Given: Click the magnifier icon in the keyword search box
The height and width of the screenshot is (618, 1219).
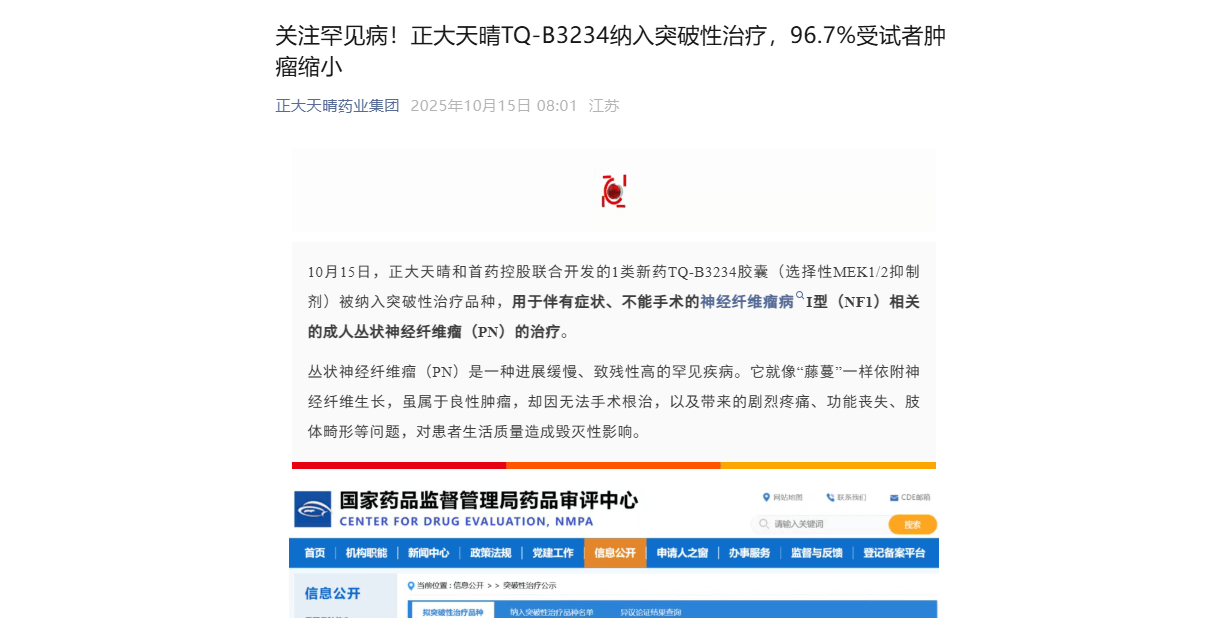Looking at the screenshot, I should pyautogui.click(x=765, y=524).
